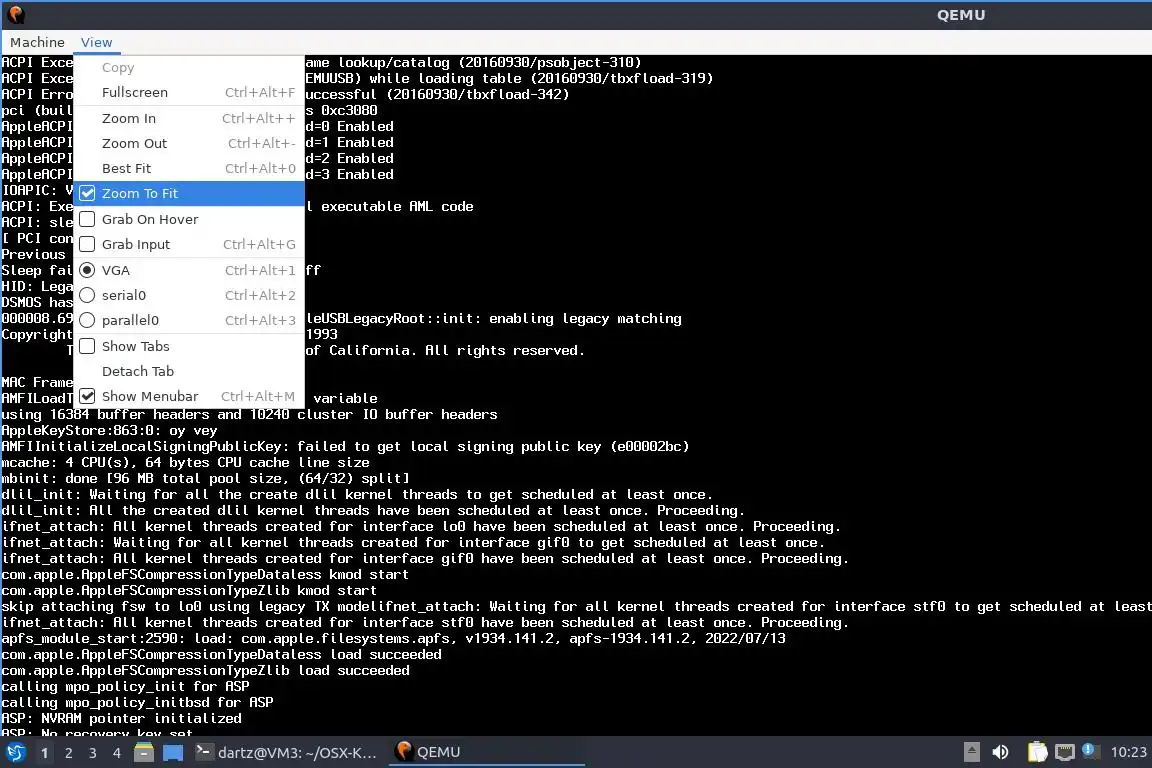Click the 'mcache: 4 CPU(s)' console line
The width and height of the screenshot is (1152, 768).
tap(185, 462)
